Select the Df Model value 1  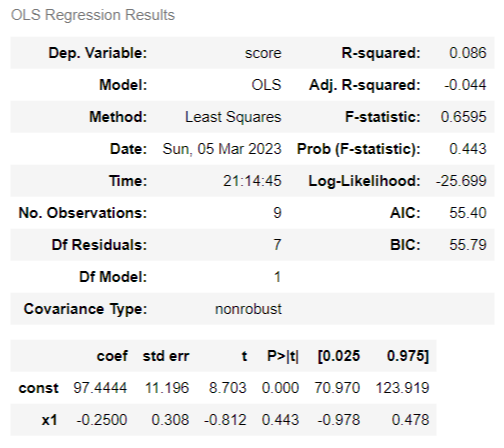[277, 277]
